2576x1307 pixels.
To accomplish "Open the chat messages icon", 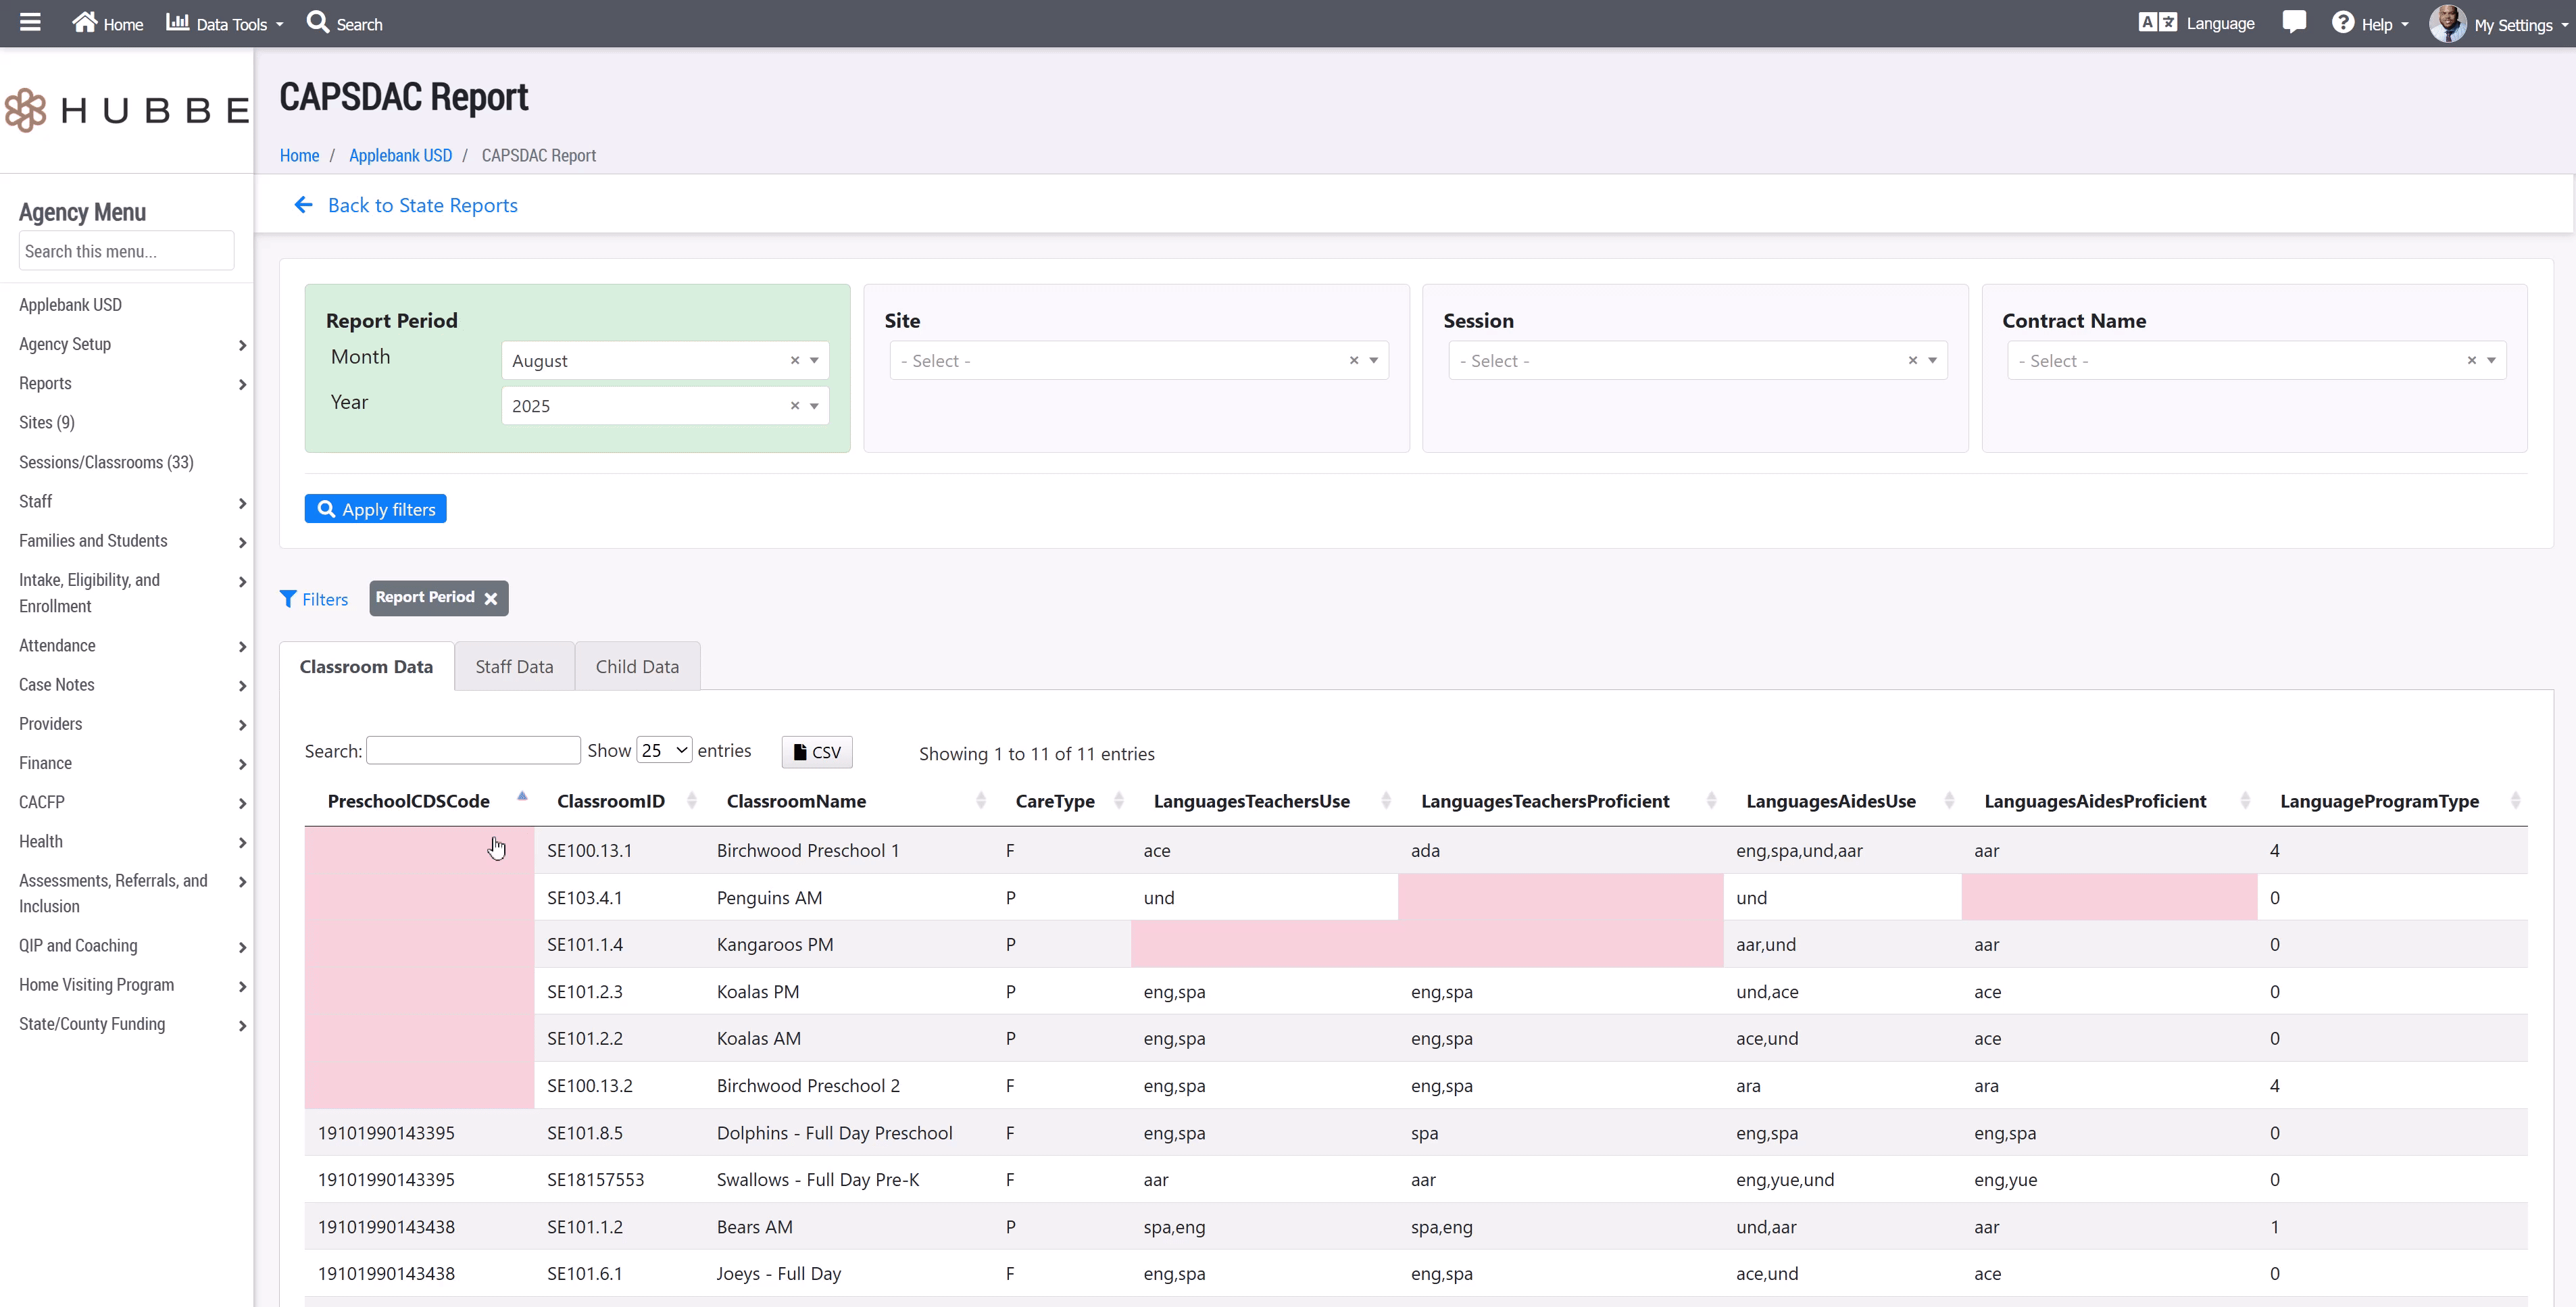I will click(x=2294, y=22).
